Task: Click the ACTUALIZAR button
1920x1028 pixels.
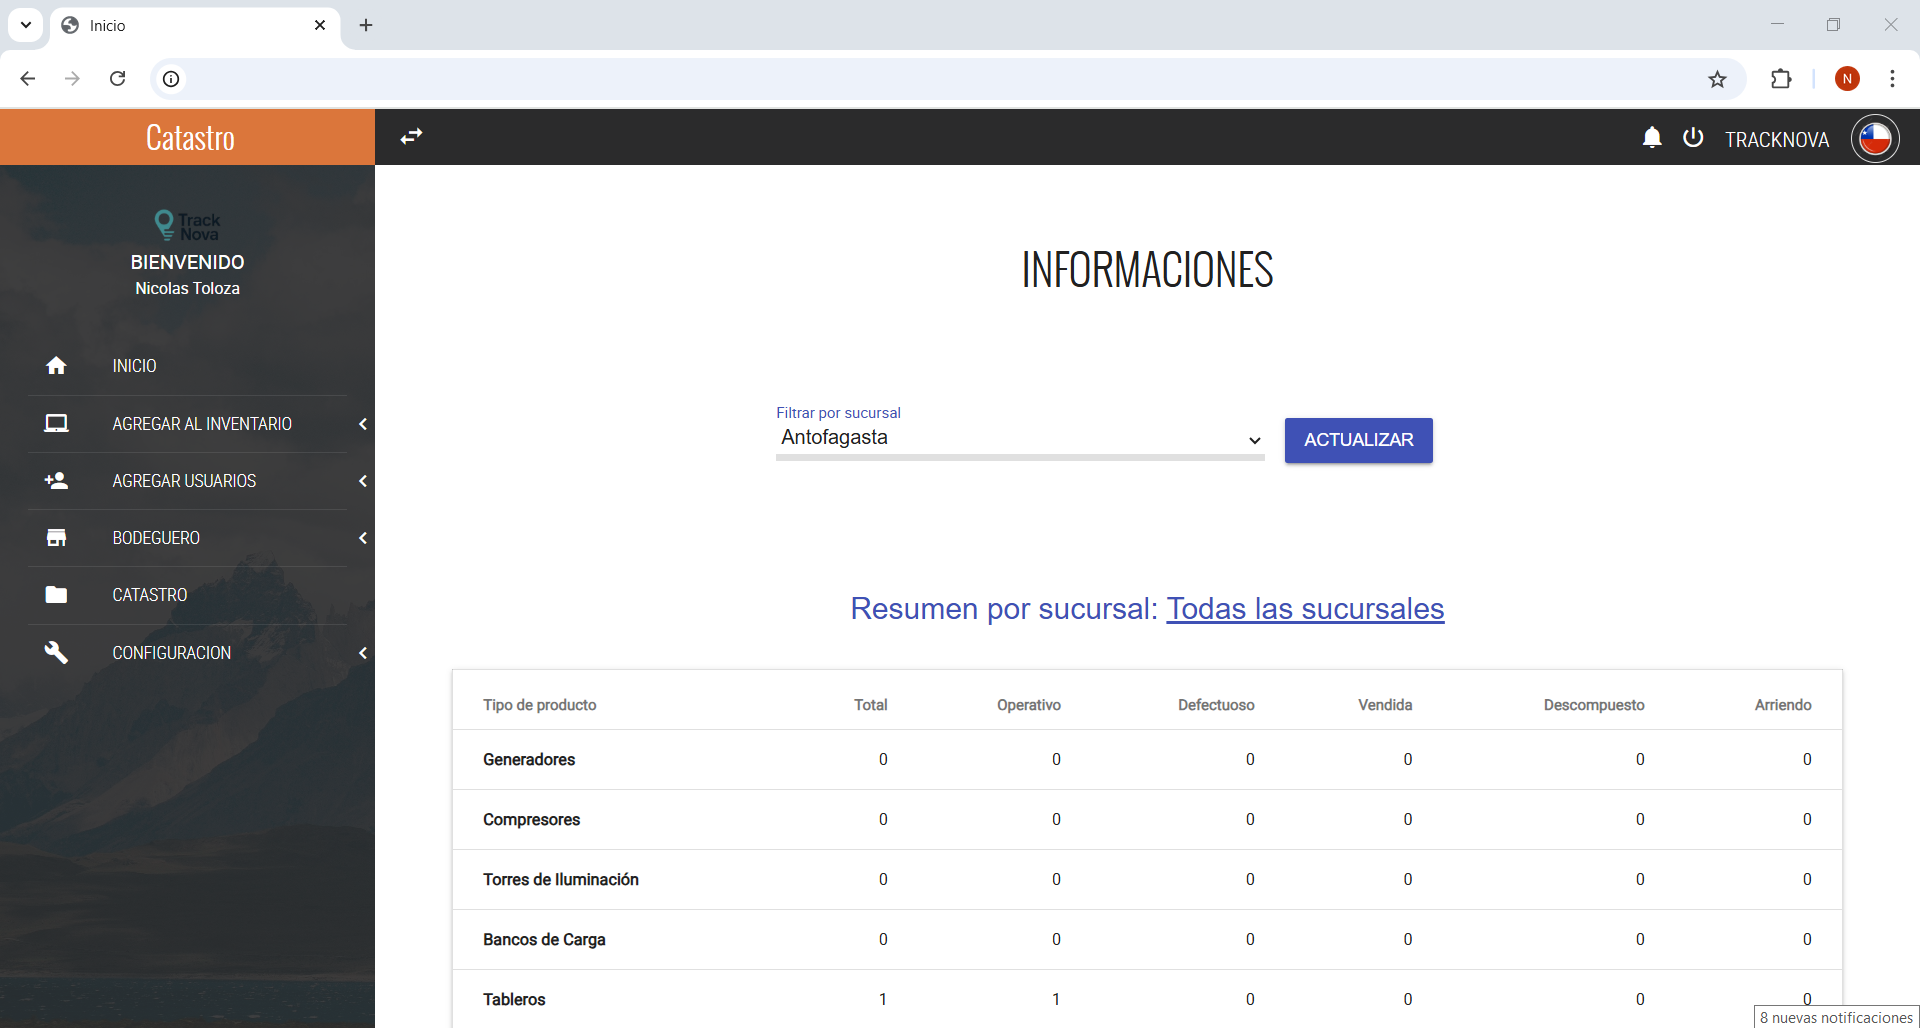Action: [x=1358, y=440]
